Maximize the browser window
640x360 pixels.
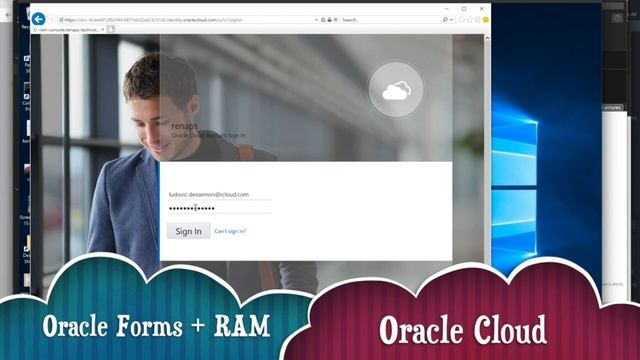click(x=464, y=9)
